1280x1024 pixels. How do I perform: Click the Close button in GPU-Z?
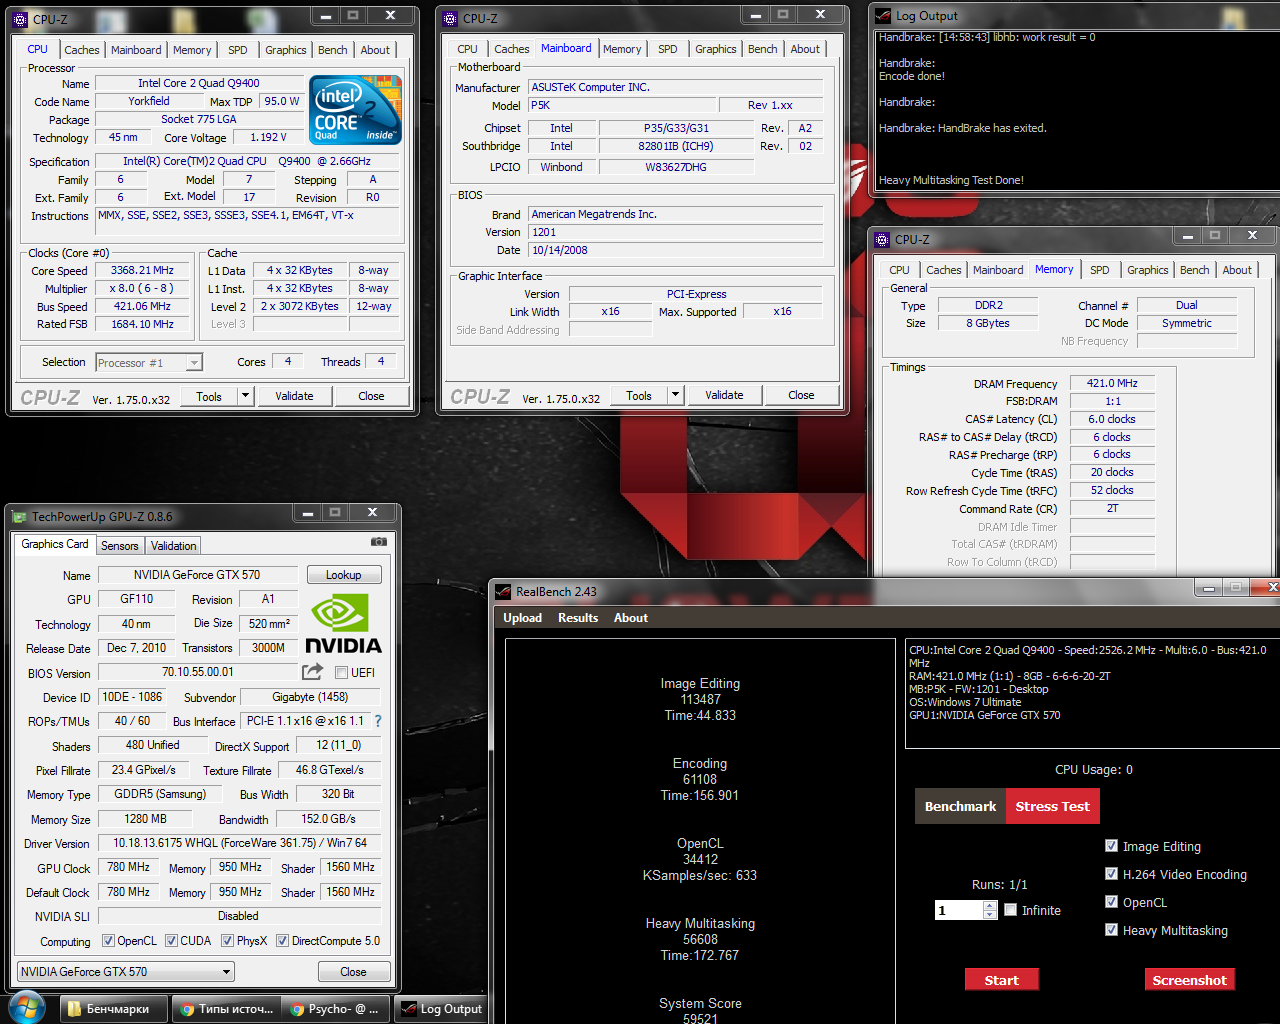(353, 972)
